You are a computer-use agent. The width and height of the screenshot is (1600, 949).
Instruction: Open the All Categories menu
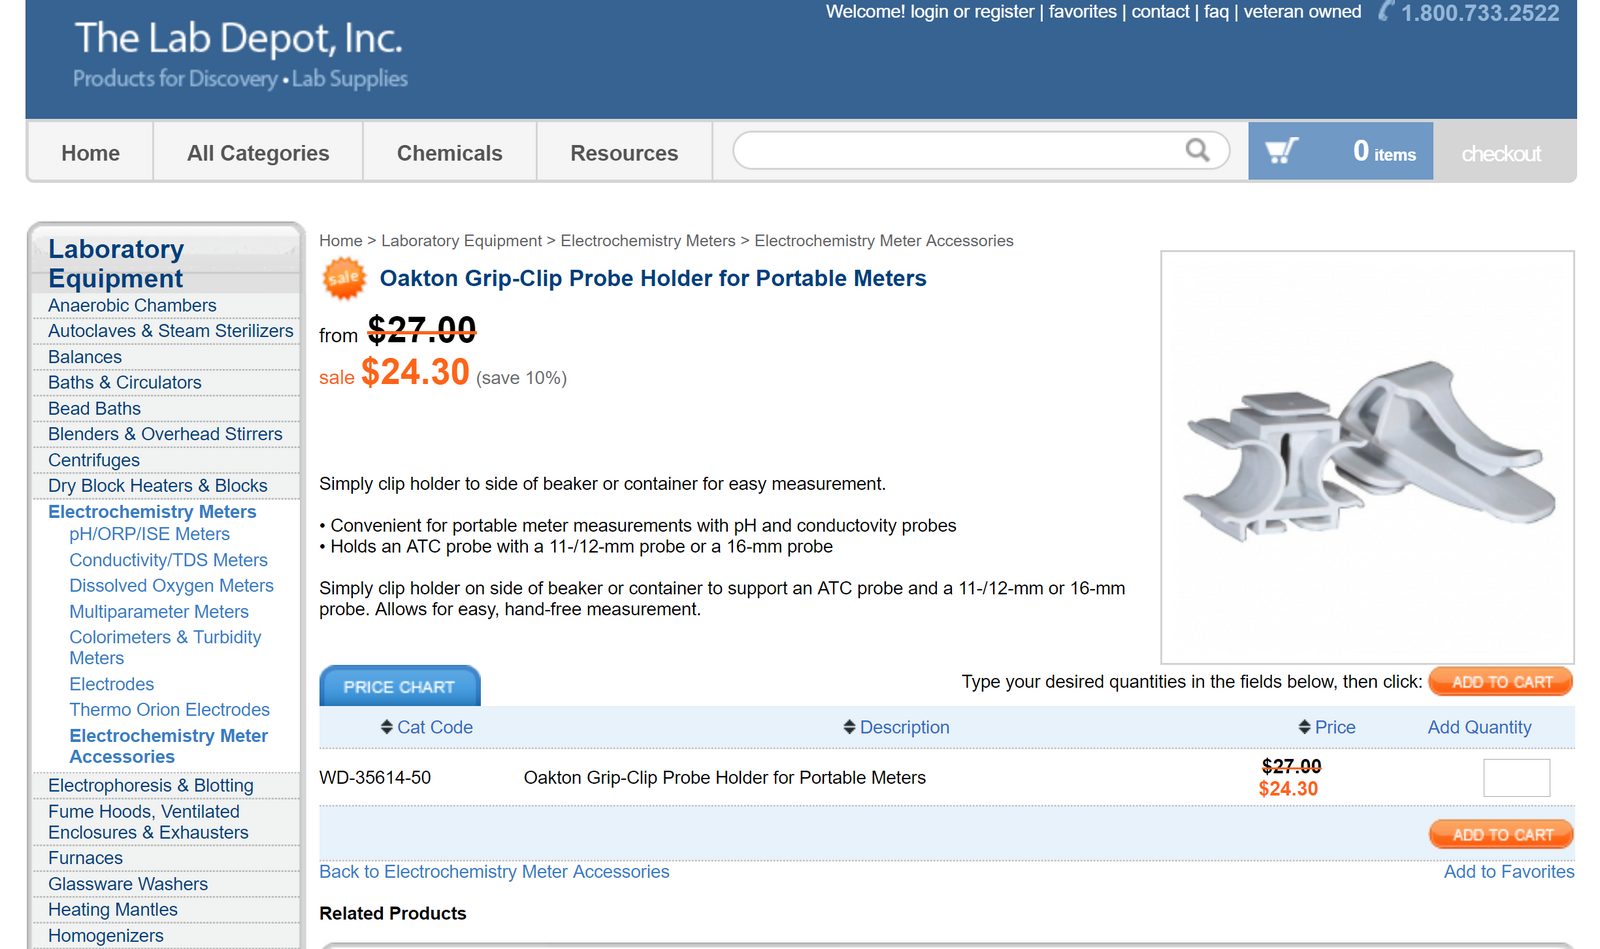pos(258,153)
